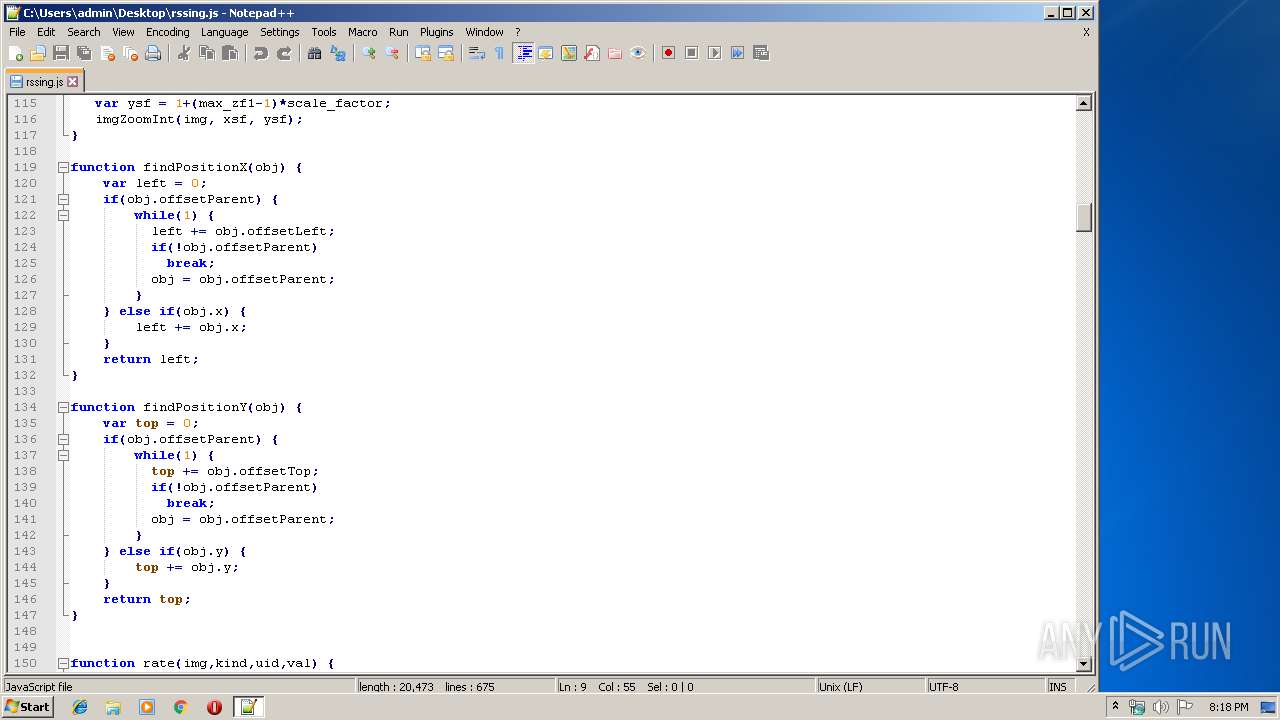Click the Close document toolbar icon

pos(107,53)
